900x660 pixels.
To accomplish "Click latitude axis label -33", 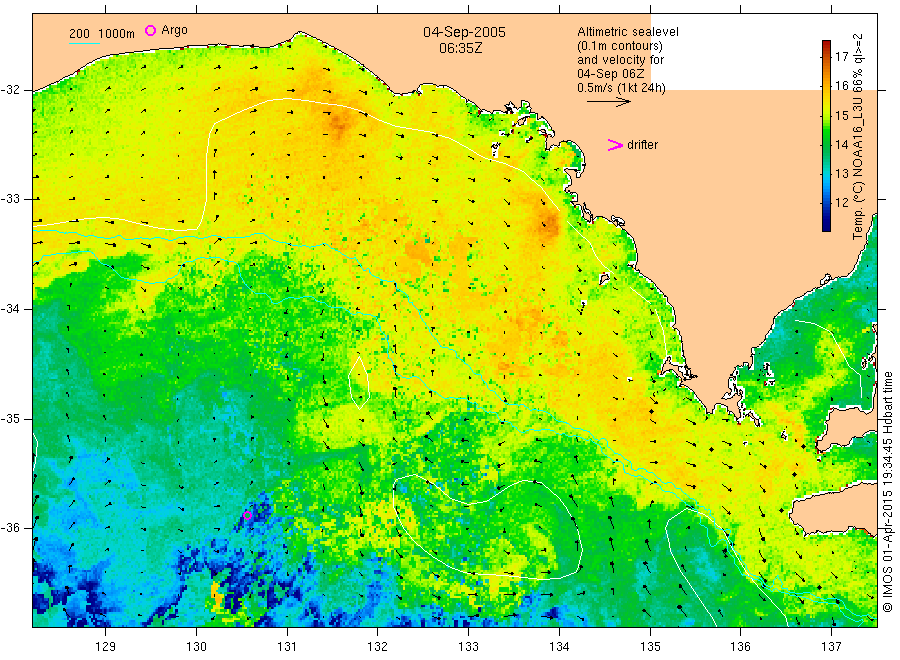I will point(10,199).
